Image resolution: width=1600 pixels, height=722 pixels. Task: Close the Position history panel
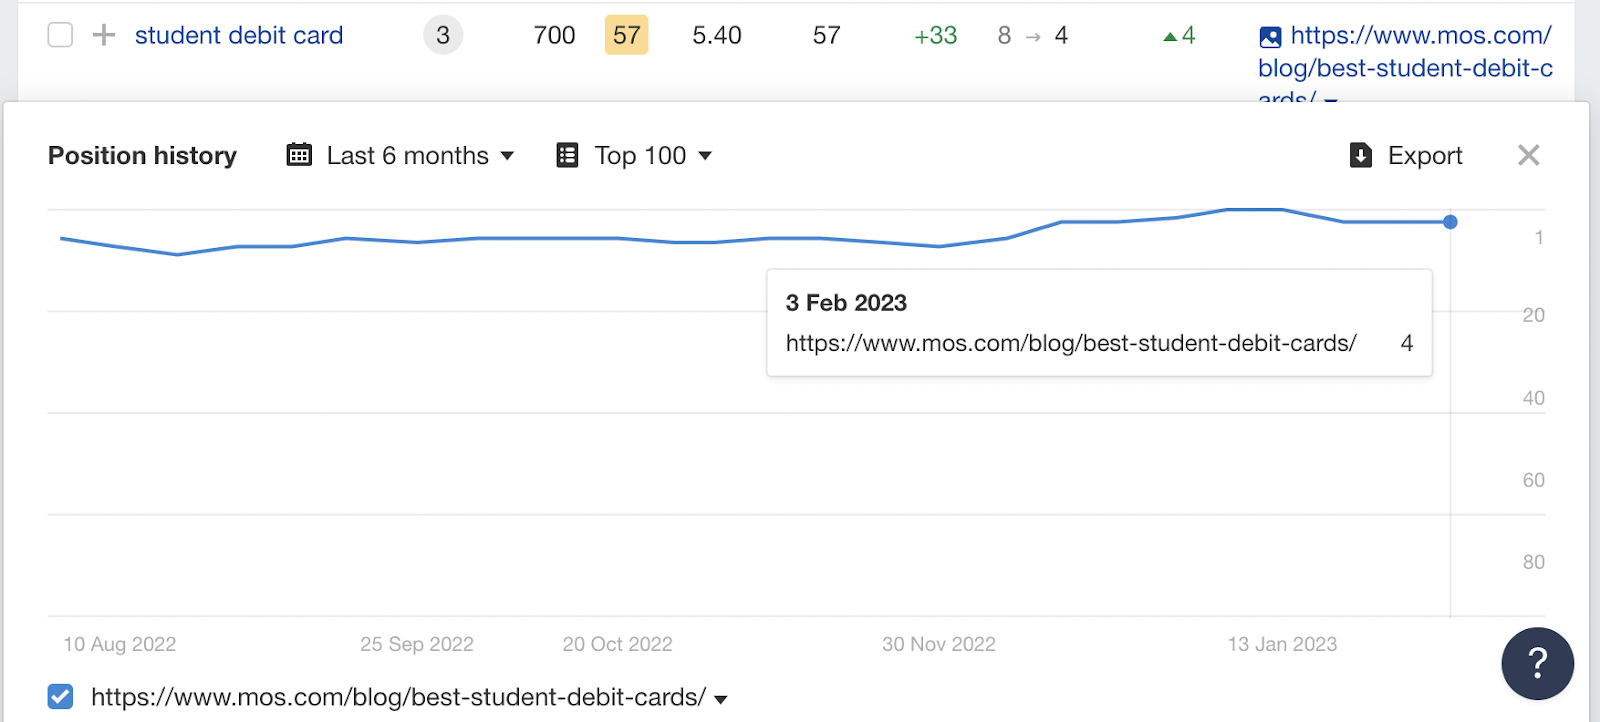click(1528, 155)
